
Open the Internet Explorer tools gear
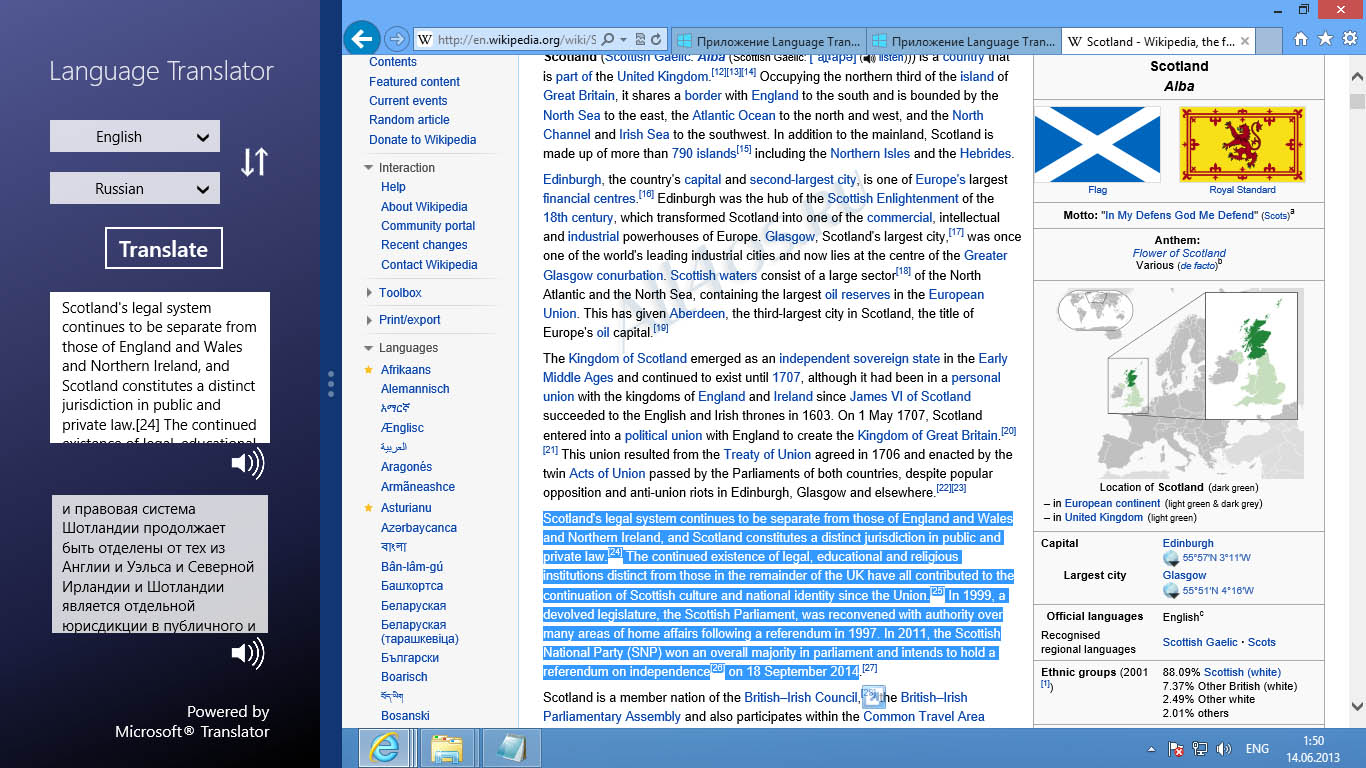[1349, 39]
